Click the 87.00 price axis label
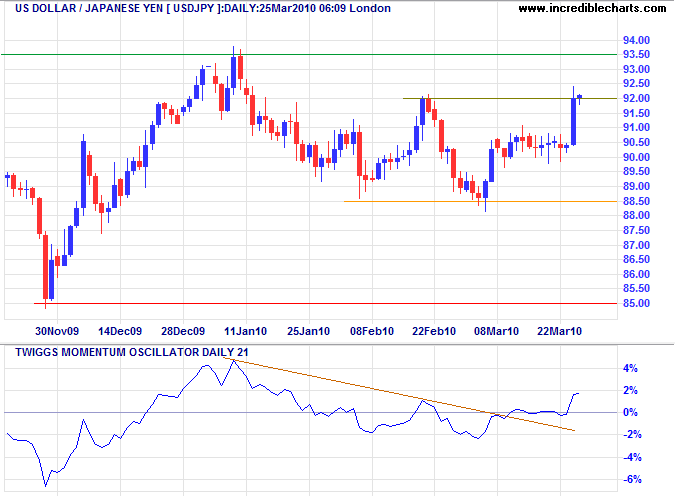Screen dimensions: 675x500 [x=636, y=245]
